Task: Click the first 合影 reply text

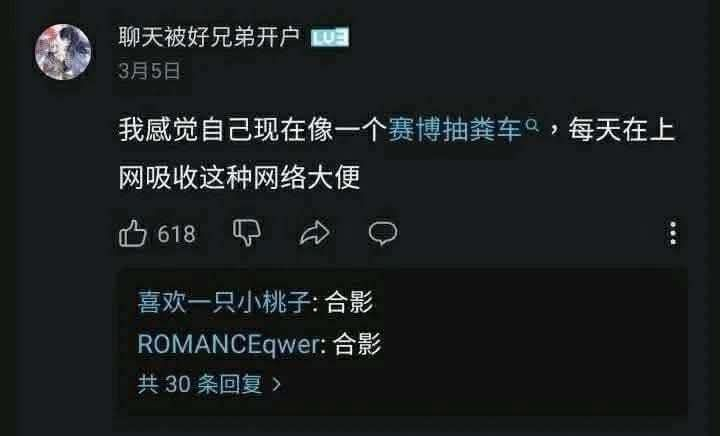Action: coord(349,302)
